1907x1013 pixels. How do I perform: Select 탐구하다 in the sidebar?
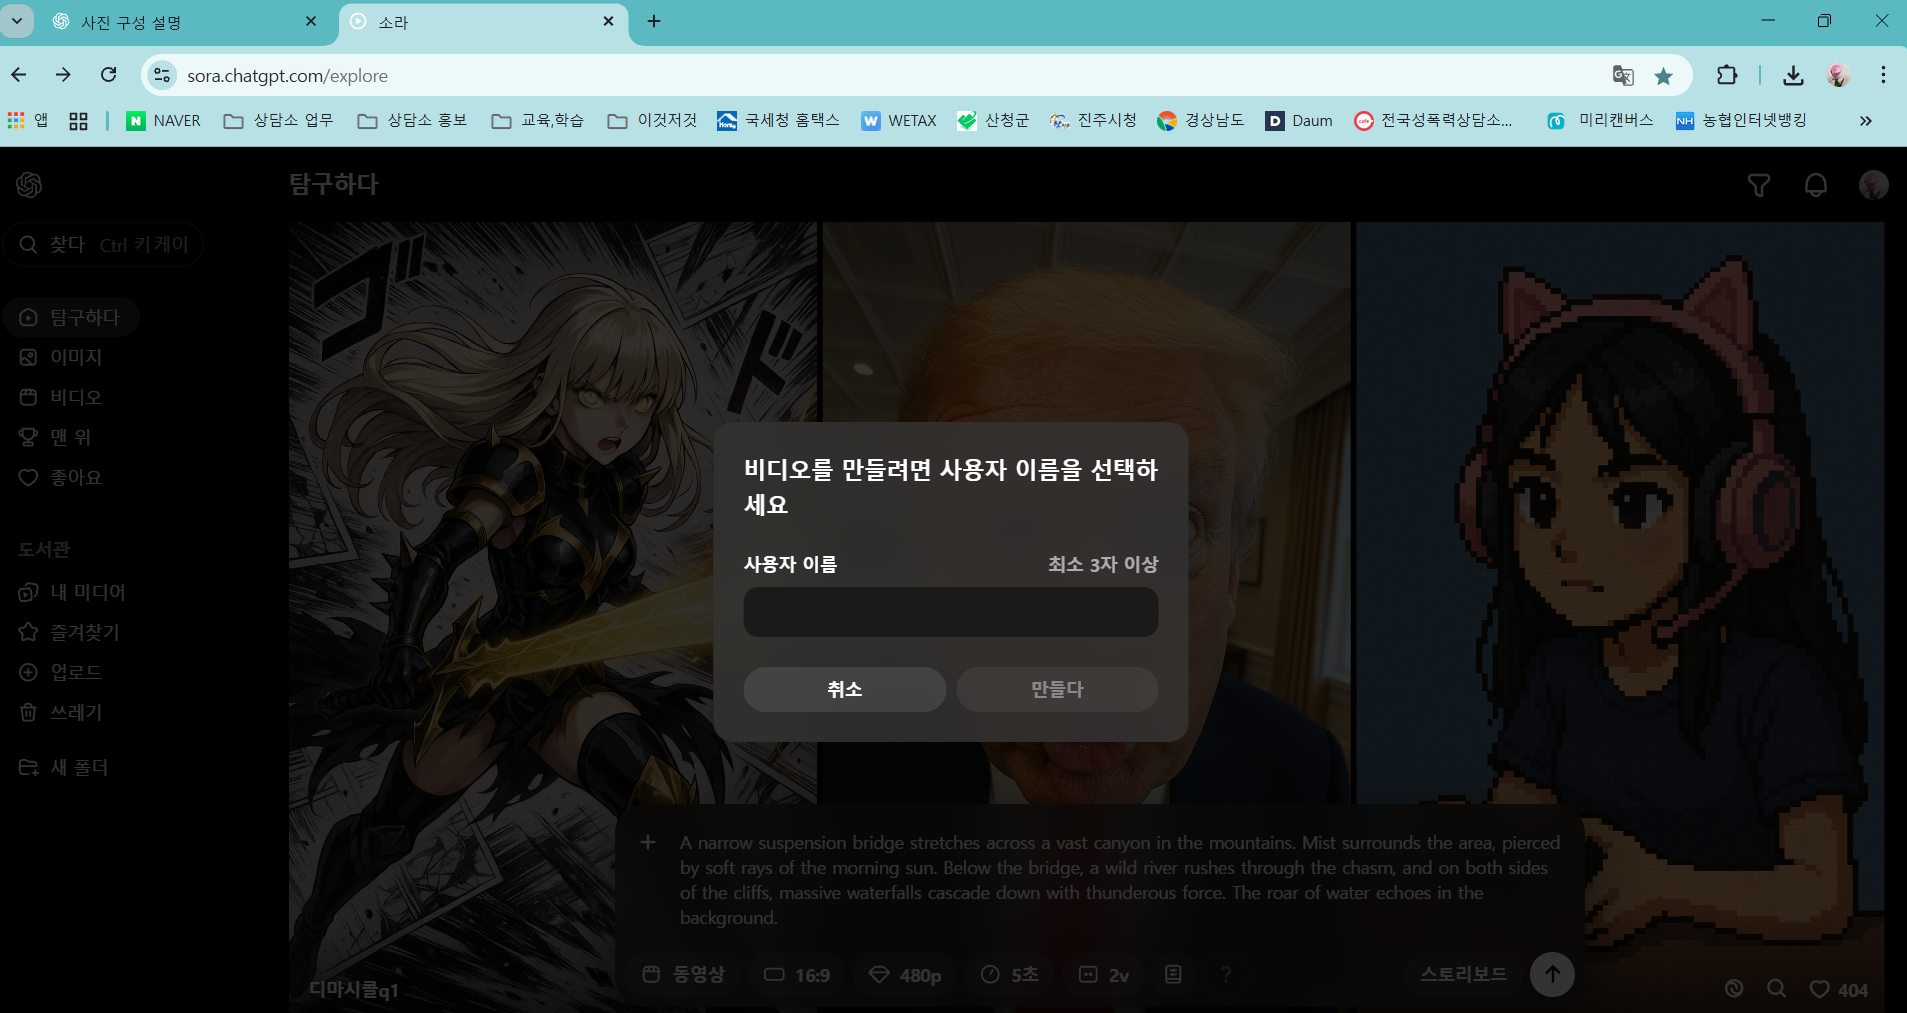click(x=71, y=317)
